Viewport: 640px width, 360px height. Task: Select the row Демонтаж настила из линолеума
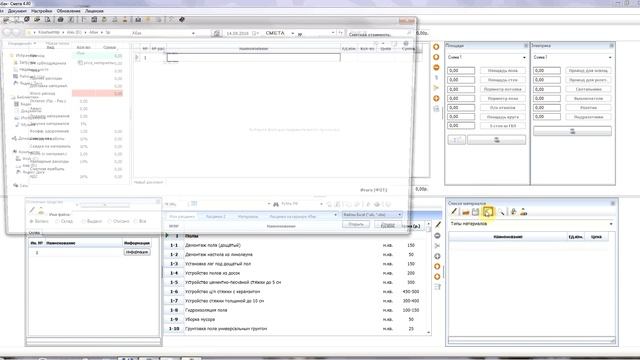[297, 254]
